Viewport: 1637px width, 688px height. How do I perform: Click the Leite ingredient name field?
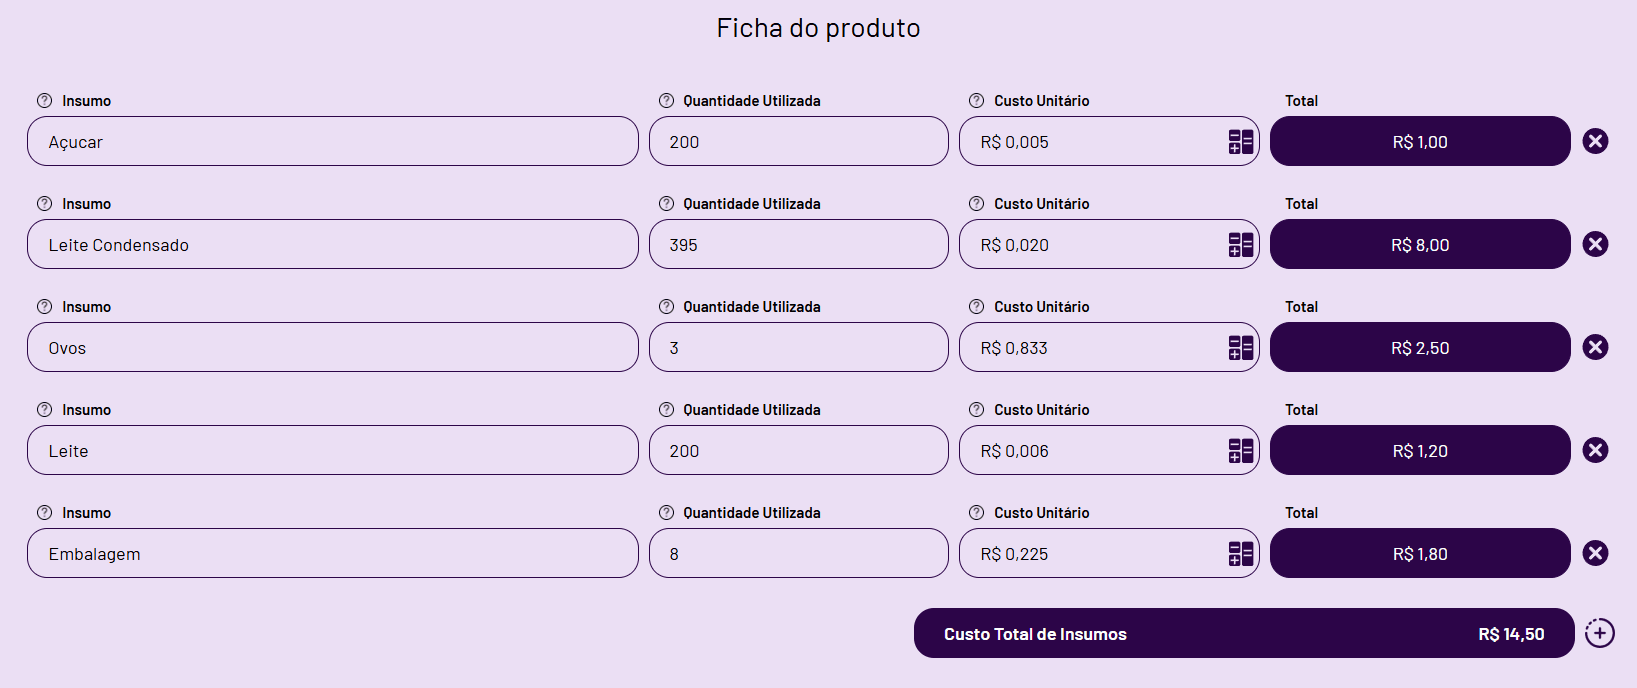332,451
